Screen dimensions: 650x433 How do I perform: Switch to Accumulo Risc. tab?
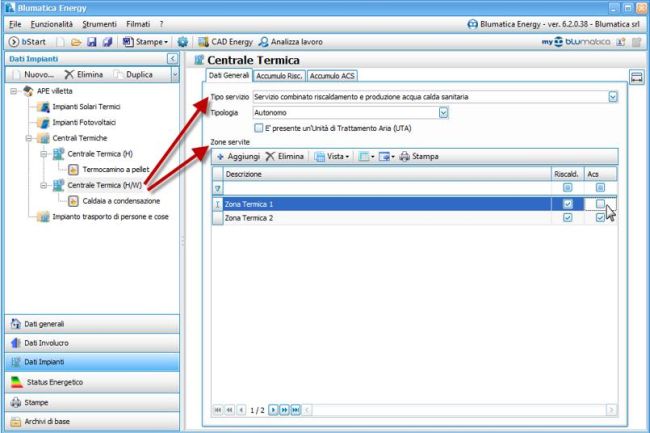[x=279, y=76]
